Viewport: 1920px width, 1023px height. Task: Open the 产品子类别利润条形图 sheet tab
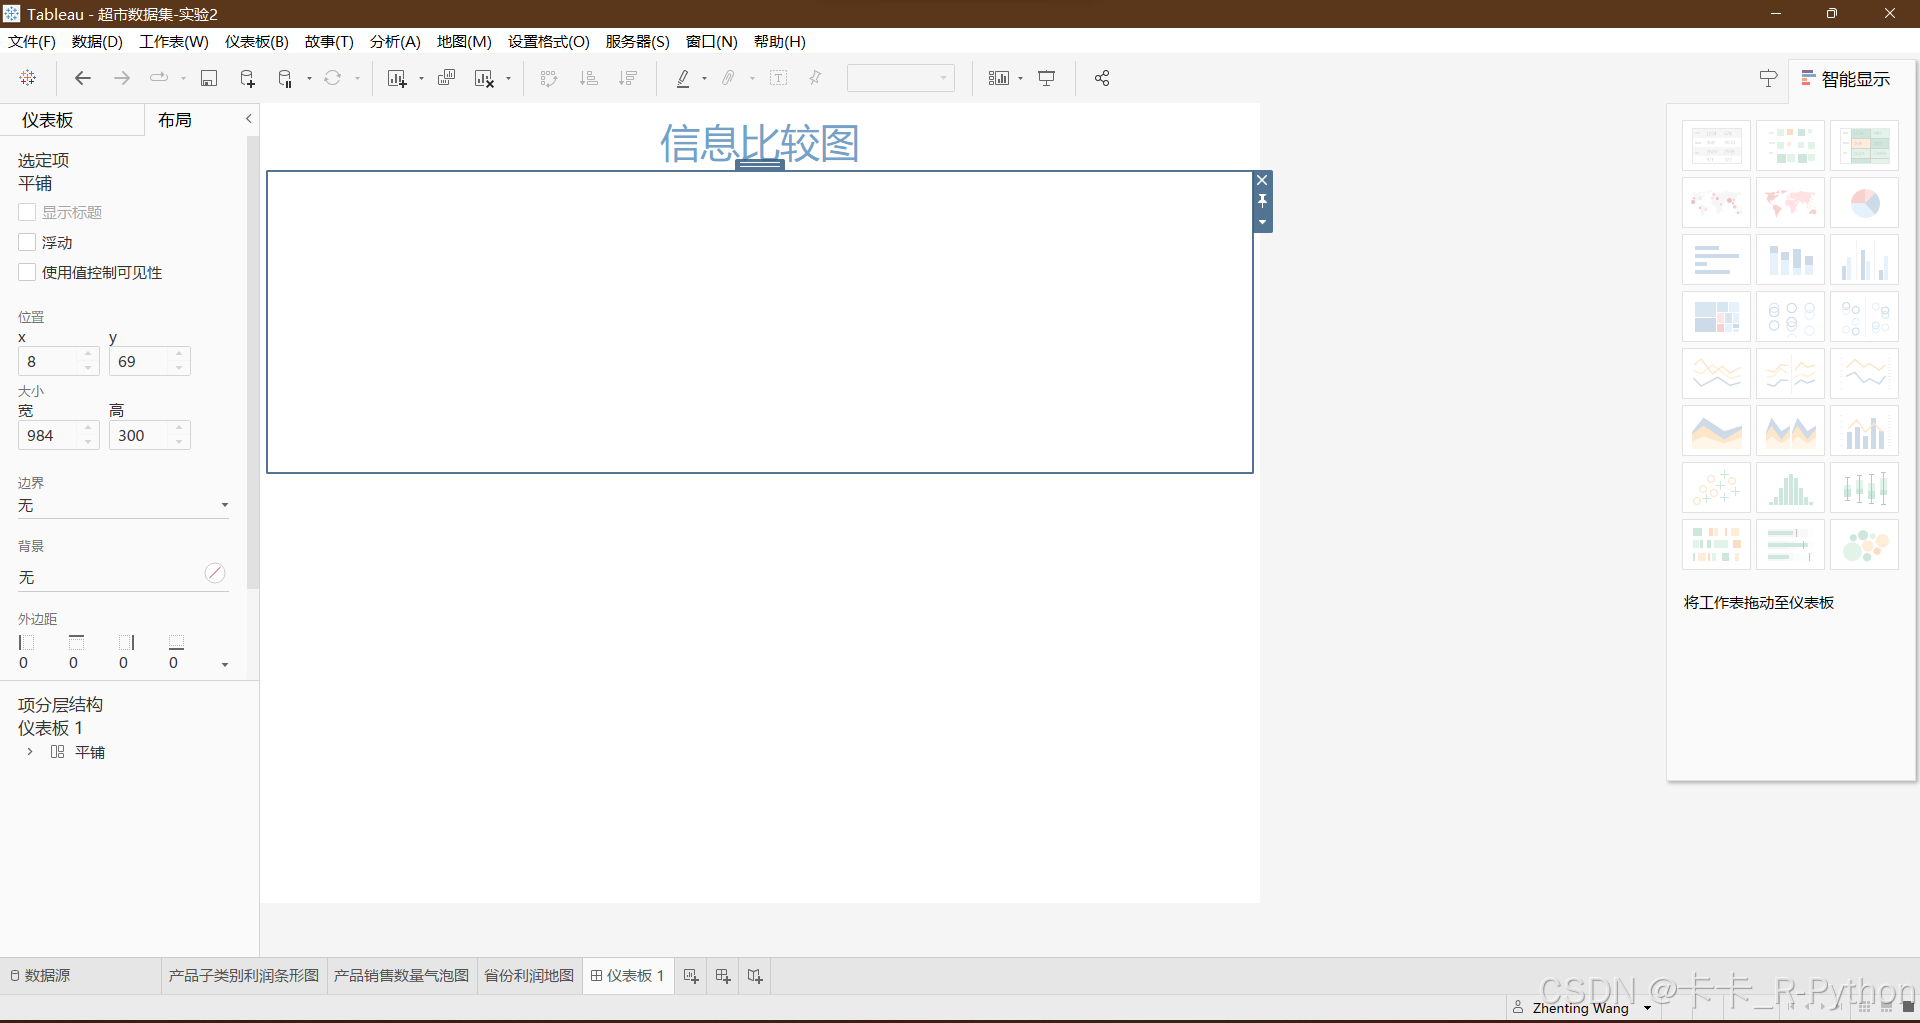click(x=244, y=975)
